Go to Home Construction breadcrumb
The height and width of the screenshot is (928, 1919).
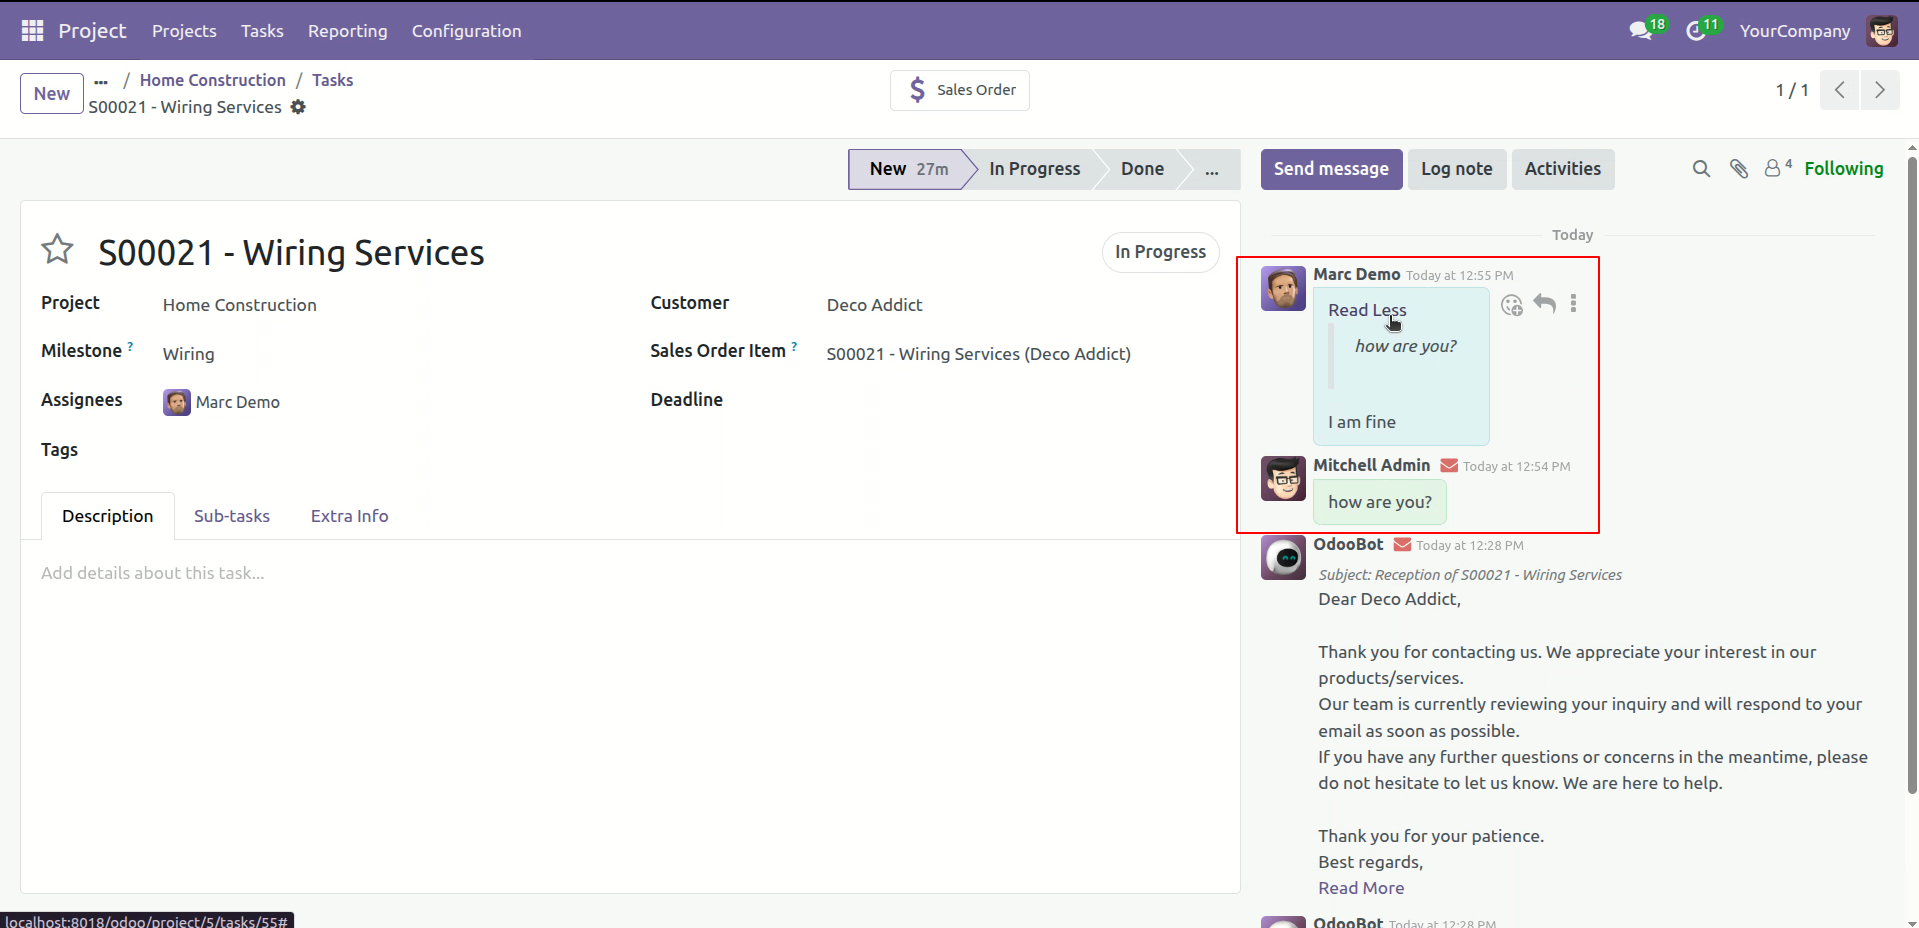pyautogui.click(x=213, y=80)
